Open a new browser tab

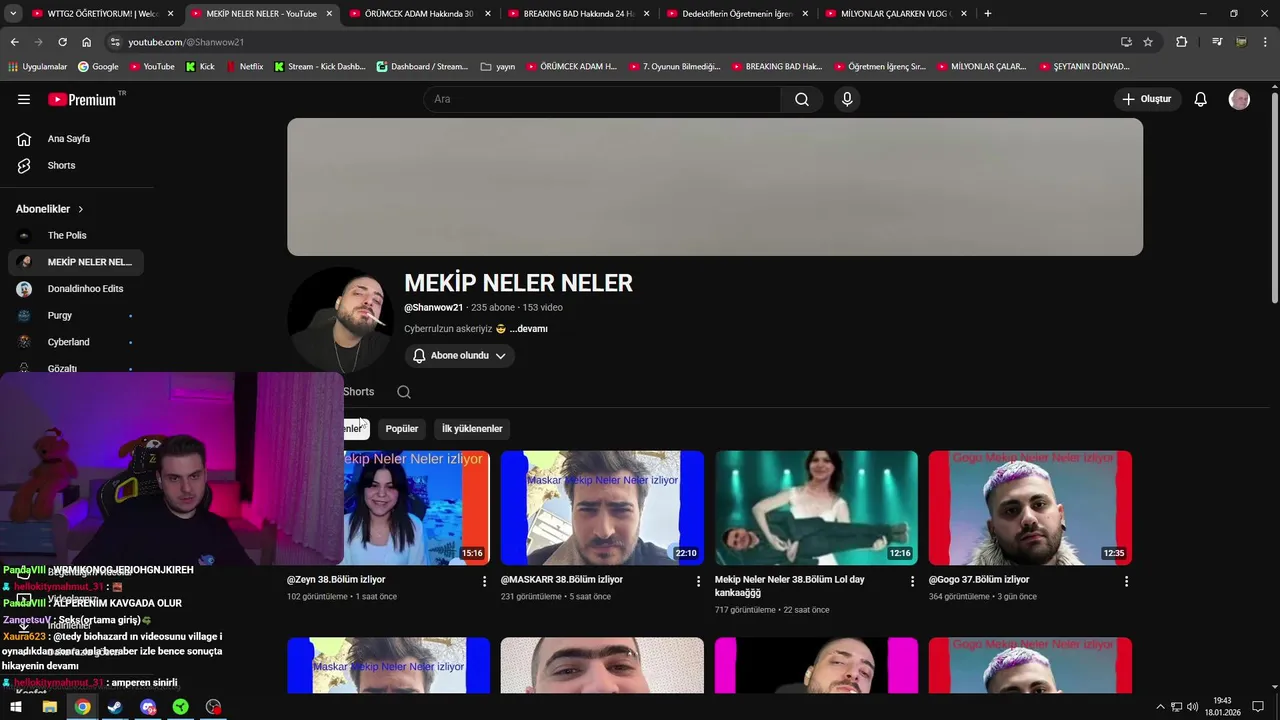coord(987,14)
